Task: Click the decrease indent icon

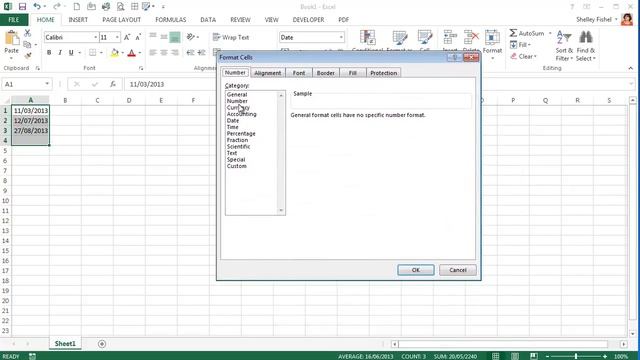Action: click(x=190, y=53)
